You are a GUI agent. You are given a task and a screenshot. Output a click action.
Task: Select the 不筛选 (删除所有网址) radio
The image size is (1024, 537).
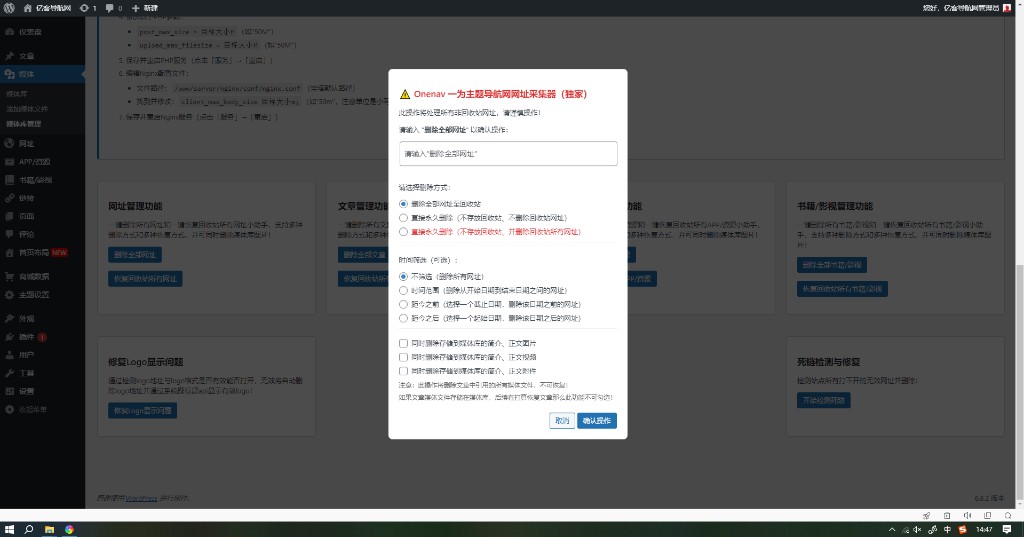point(404,276)
